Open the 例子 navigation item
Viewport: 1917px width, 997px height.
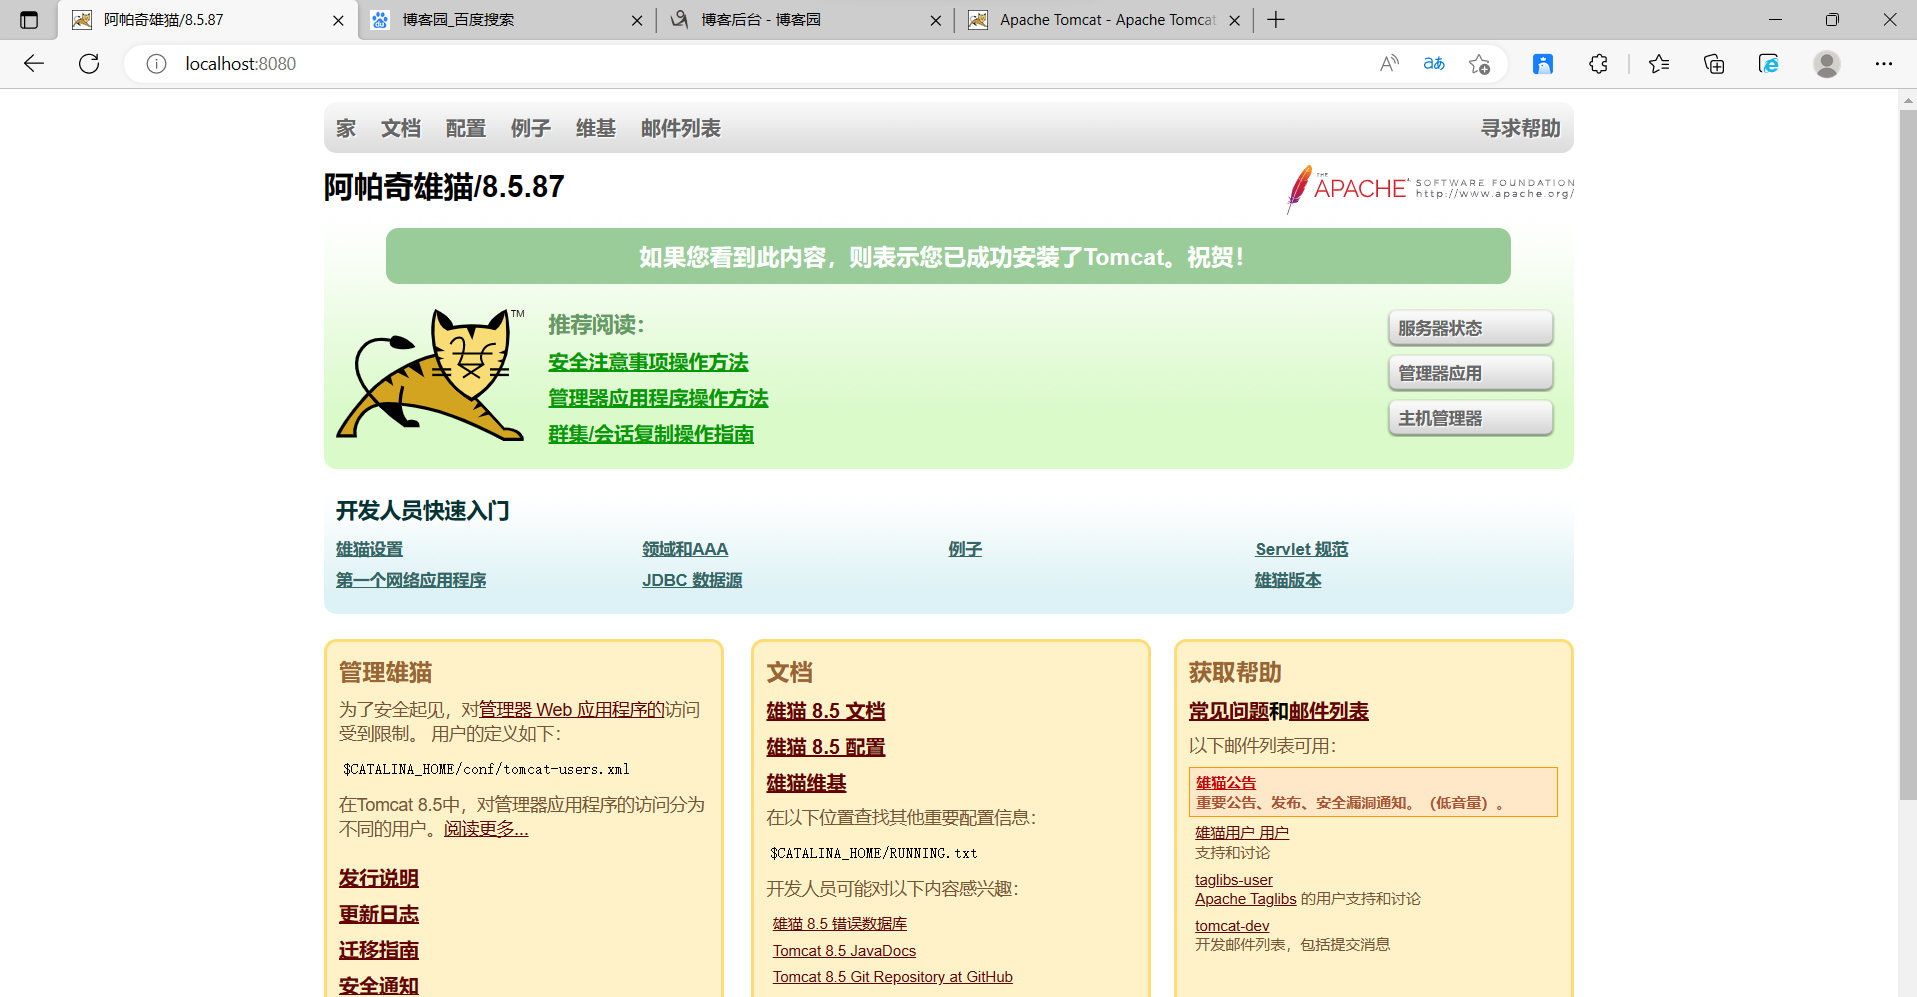click(x=531, y=129)
